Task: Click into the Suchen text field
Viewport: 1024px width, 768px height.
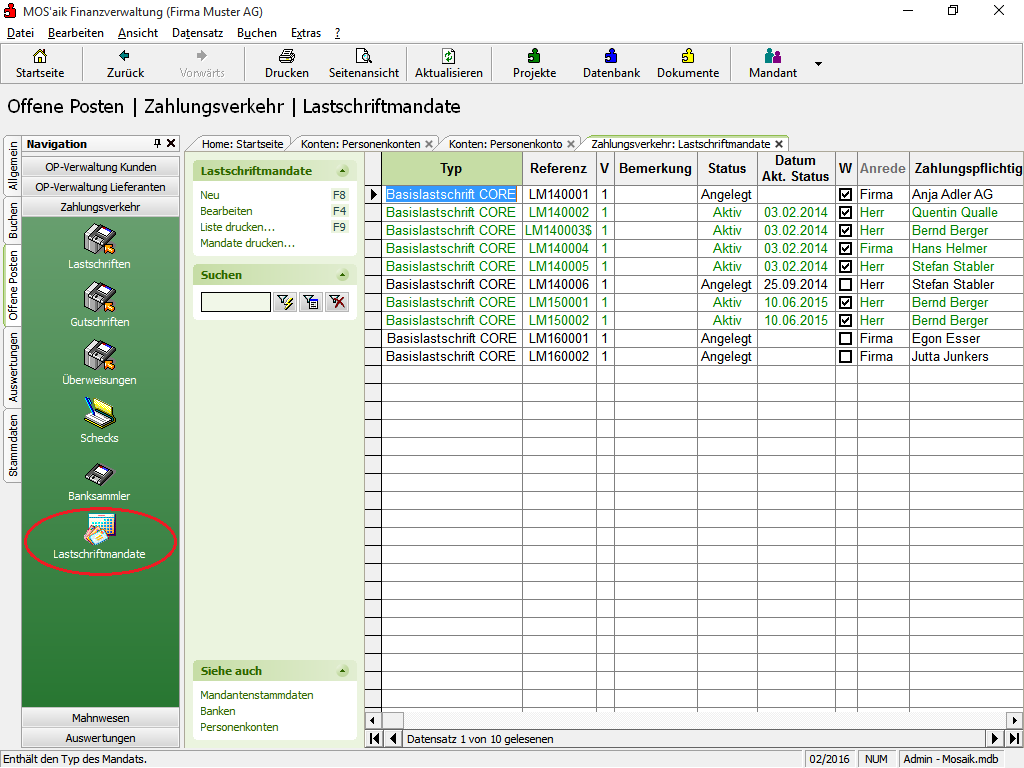Action: click(x=236, y=302)
